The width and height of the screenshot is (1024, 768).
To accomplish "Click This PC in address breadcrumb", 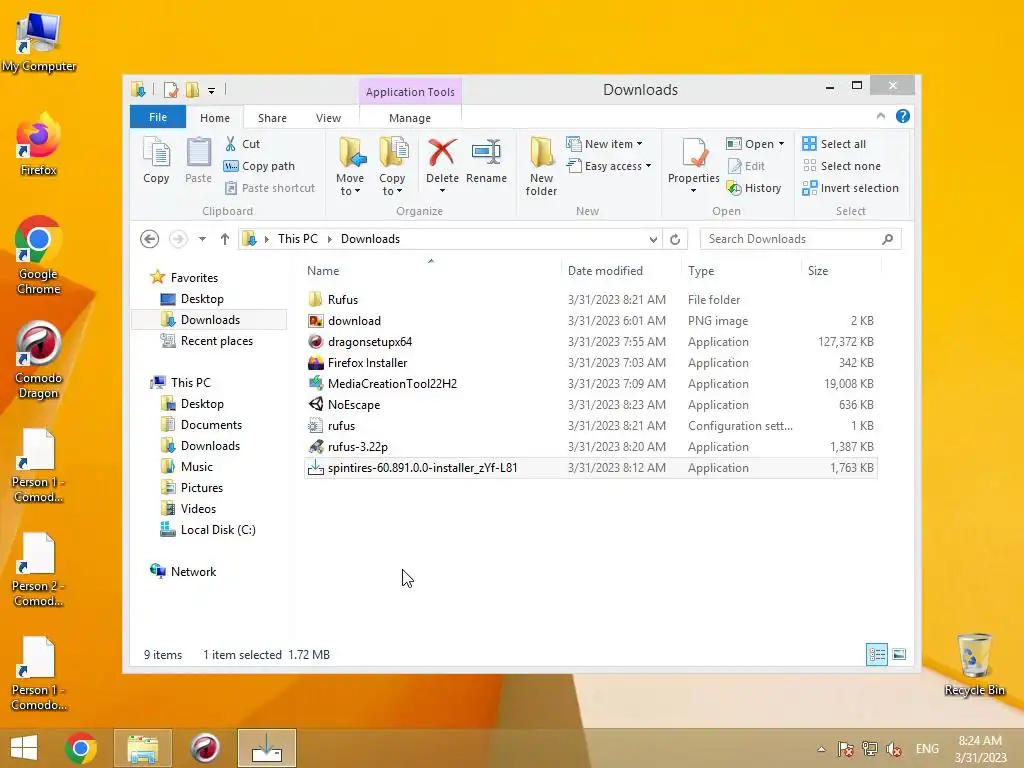I will click(x=298, y=239).
